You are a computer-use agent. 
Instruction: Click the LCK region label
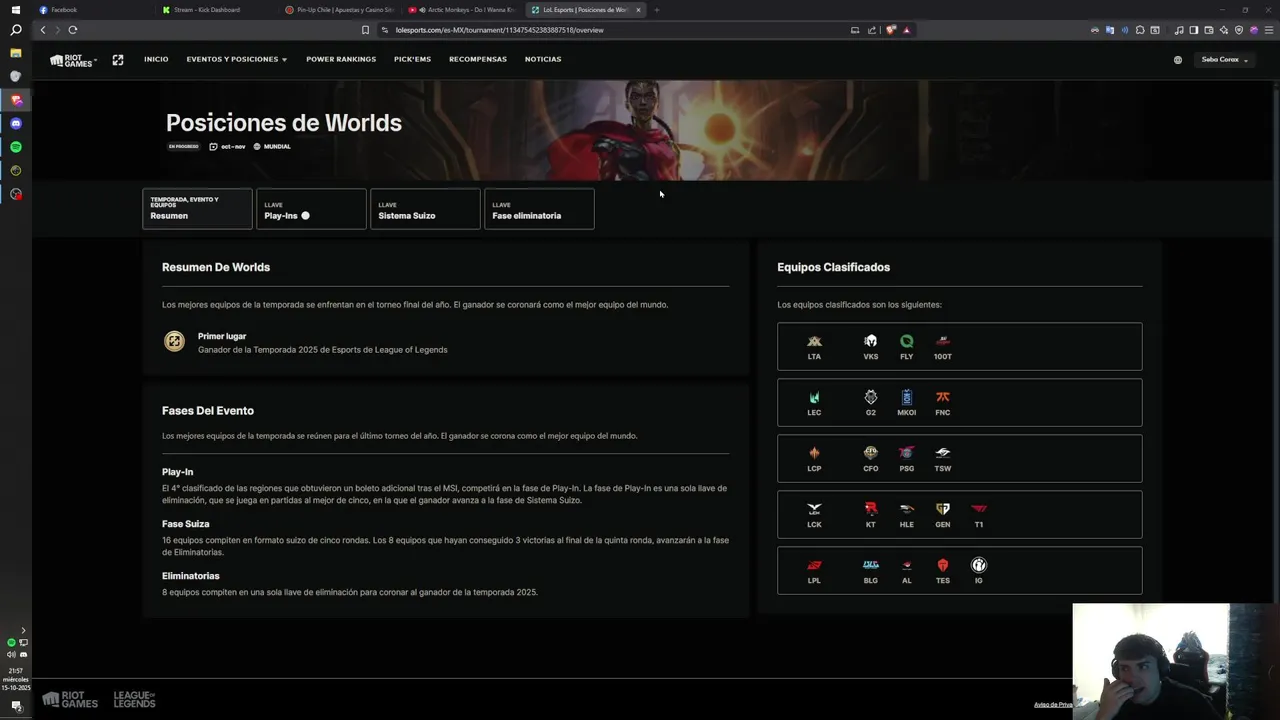[x=814, y=524]
